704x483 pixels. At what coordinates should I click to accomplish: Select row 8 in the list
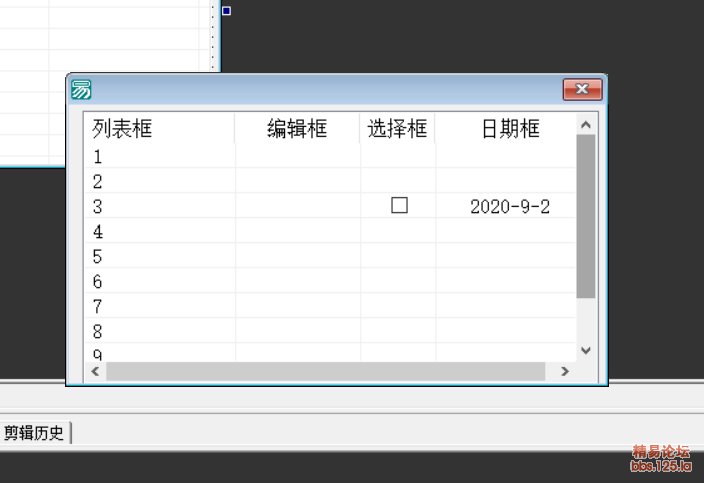[x=330, y=331]
